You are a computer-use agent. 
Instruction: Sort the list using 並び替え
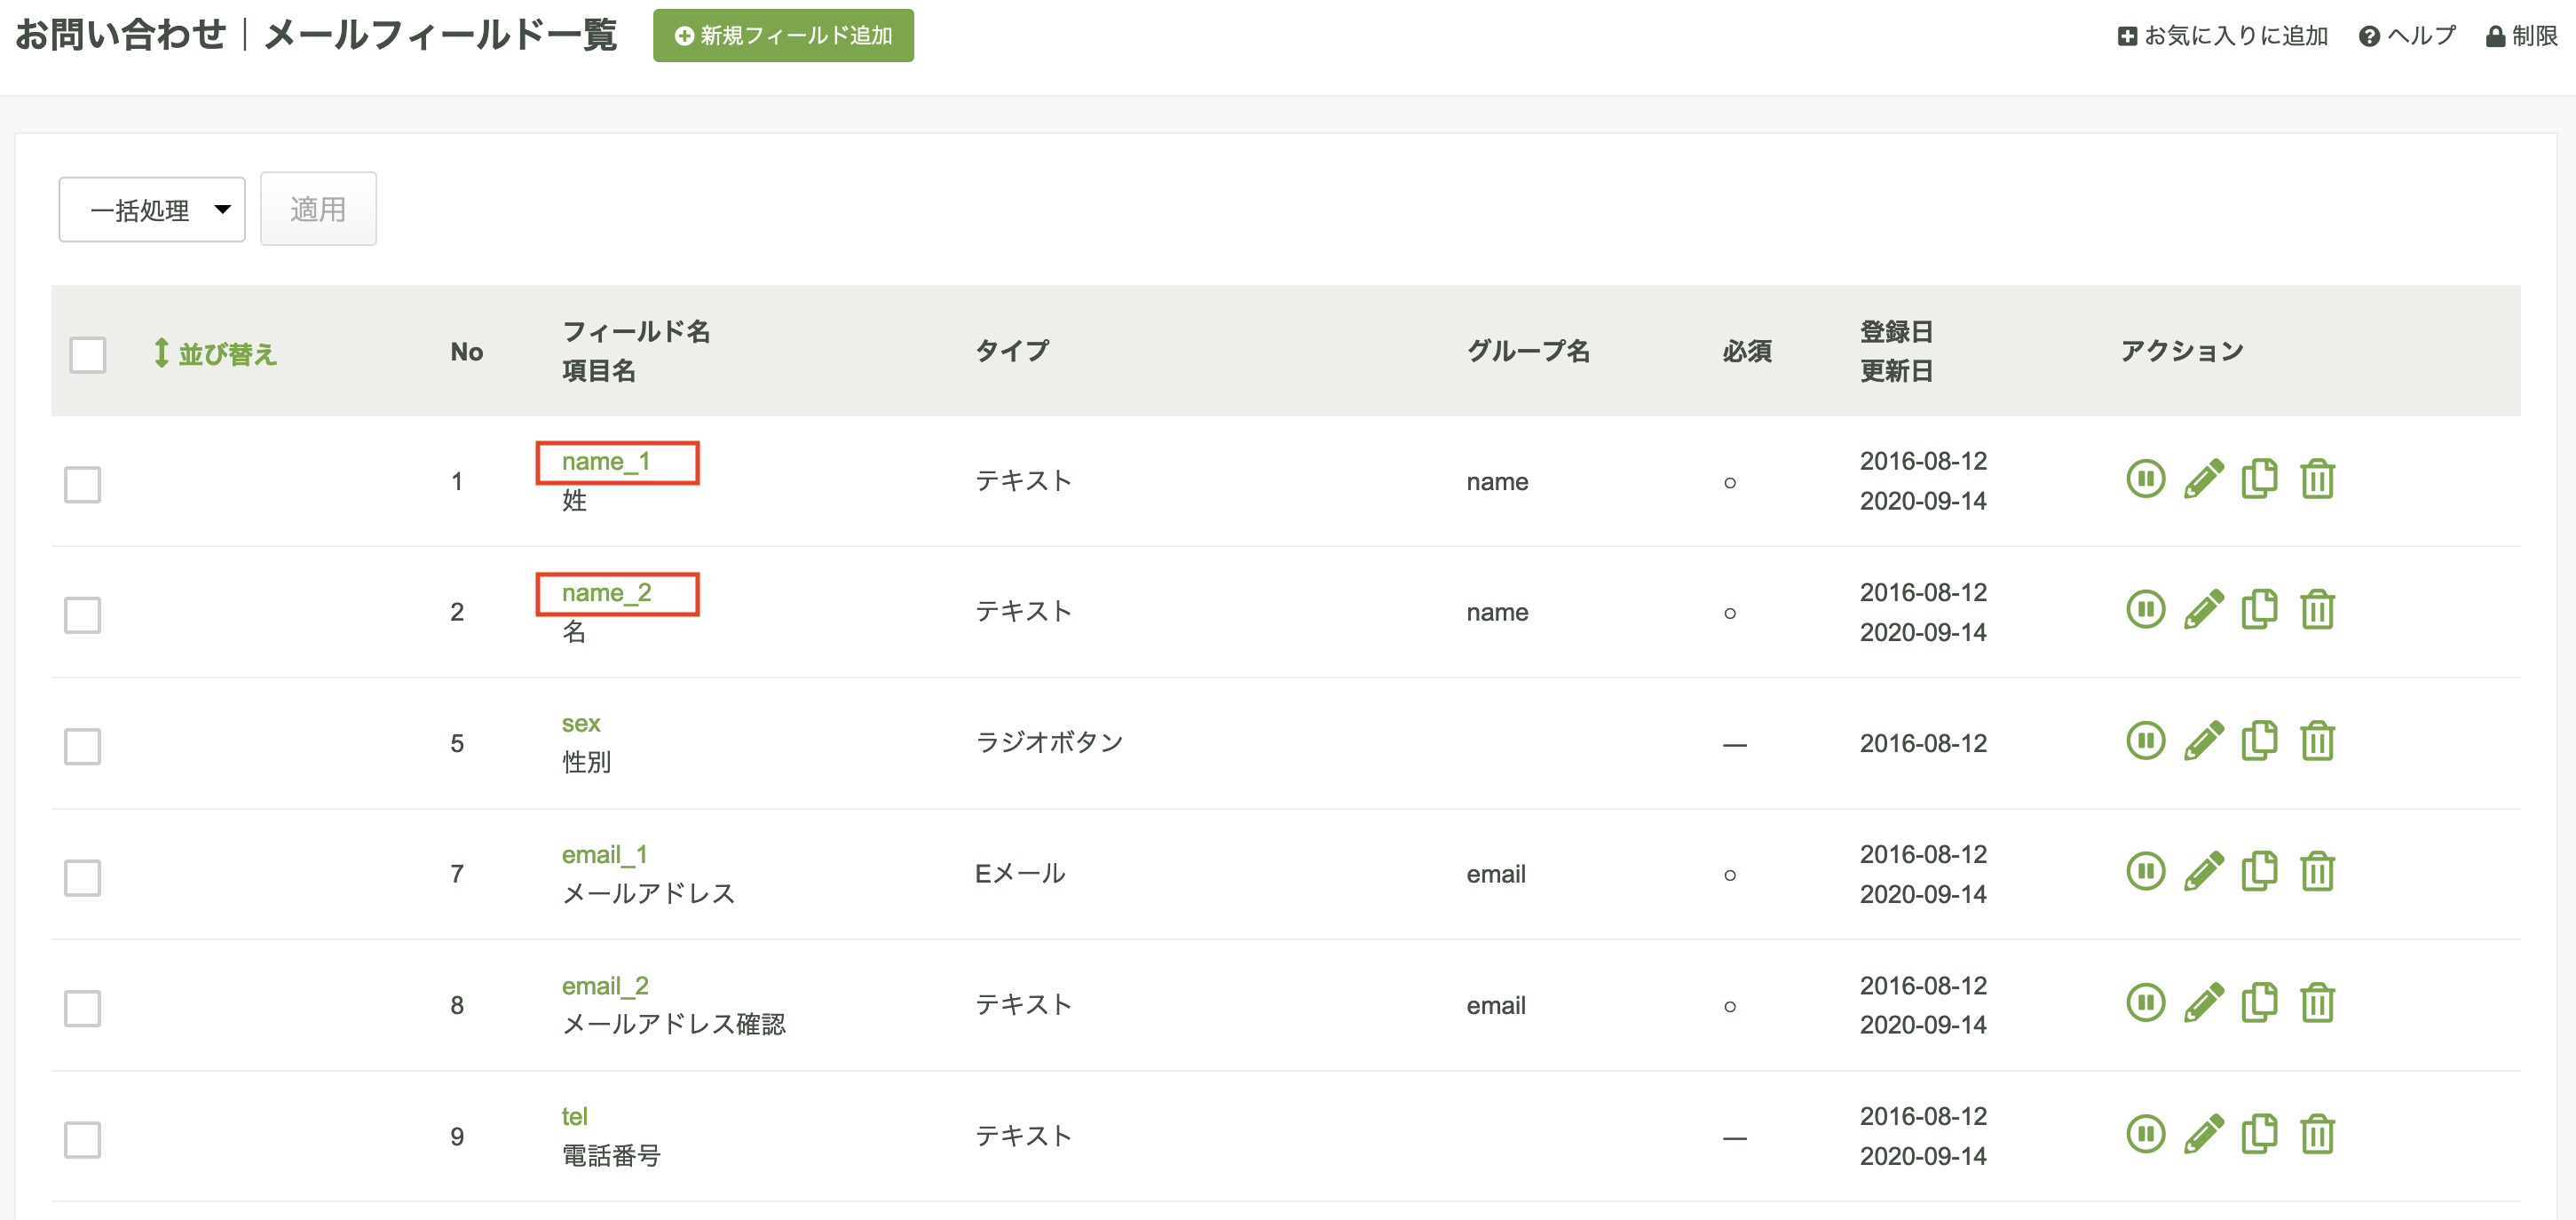(215, 353)
